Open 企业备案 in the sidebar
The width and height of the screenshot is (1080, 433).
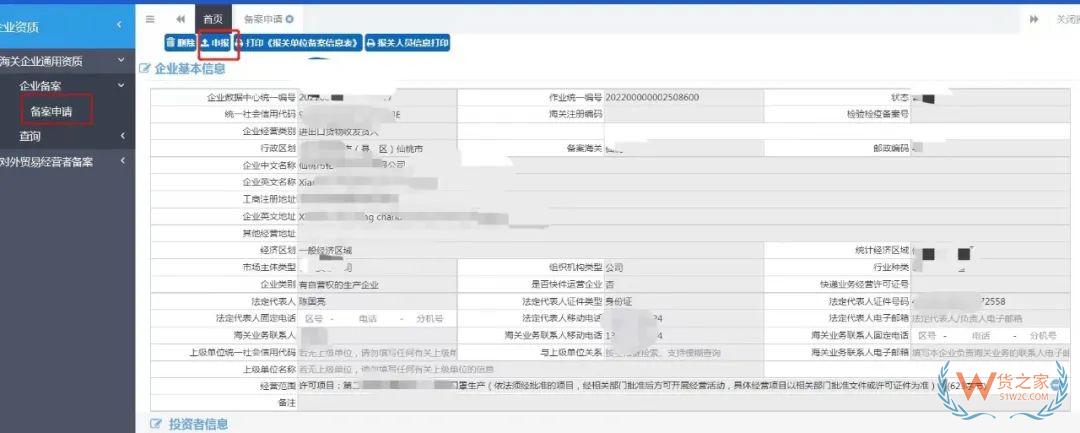point(40,86)
